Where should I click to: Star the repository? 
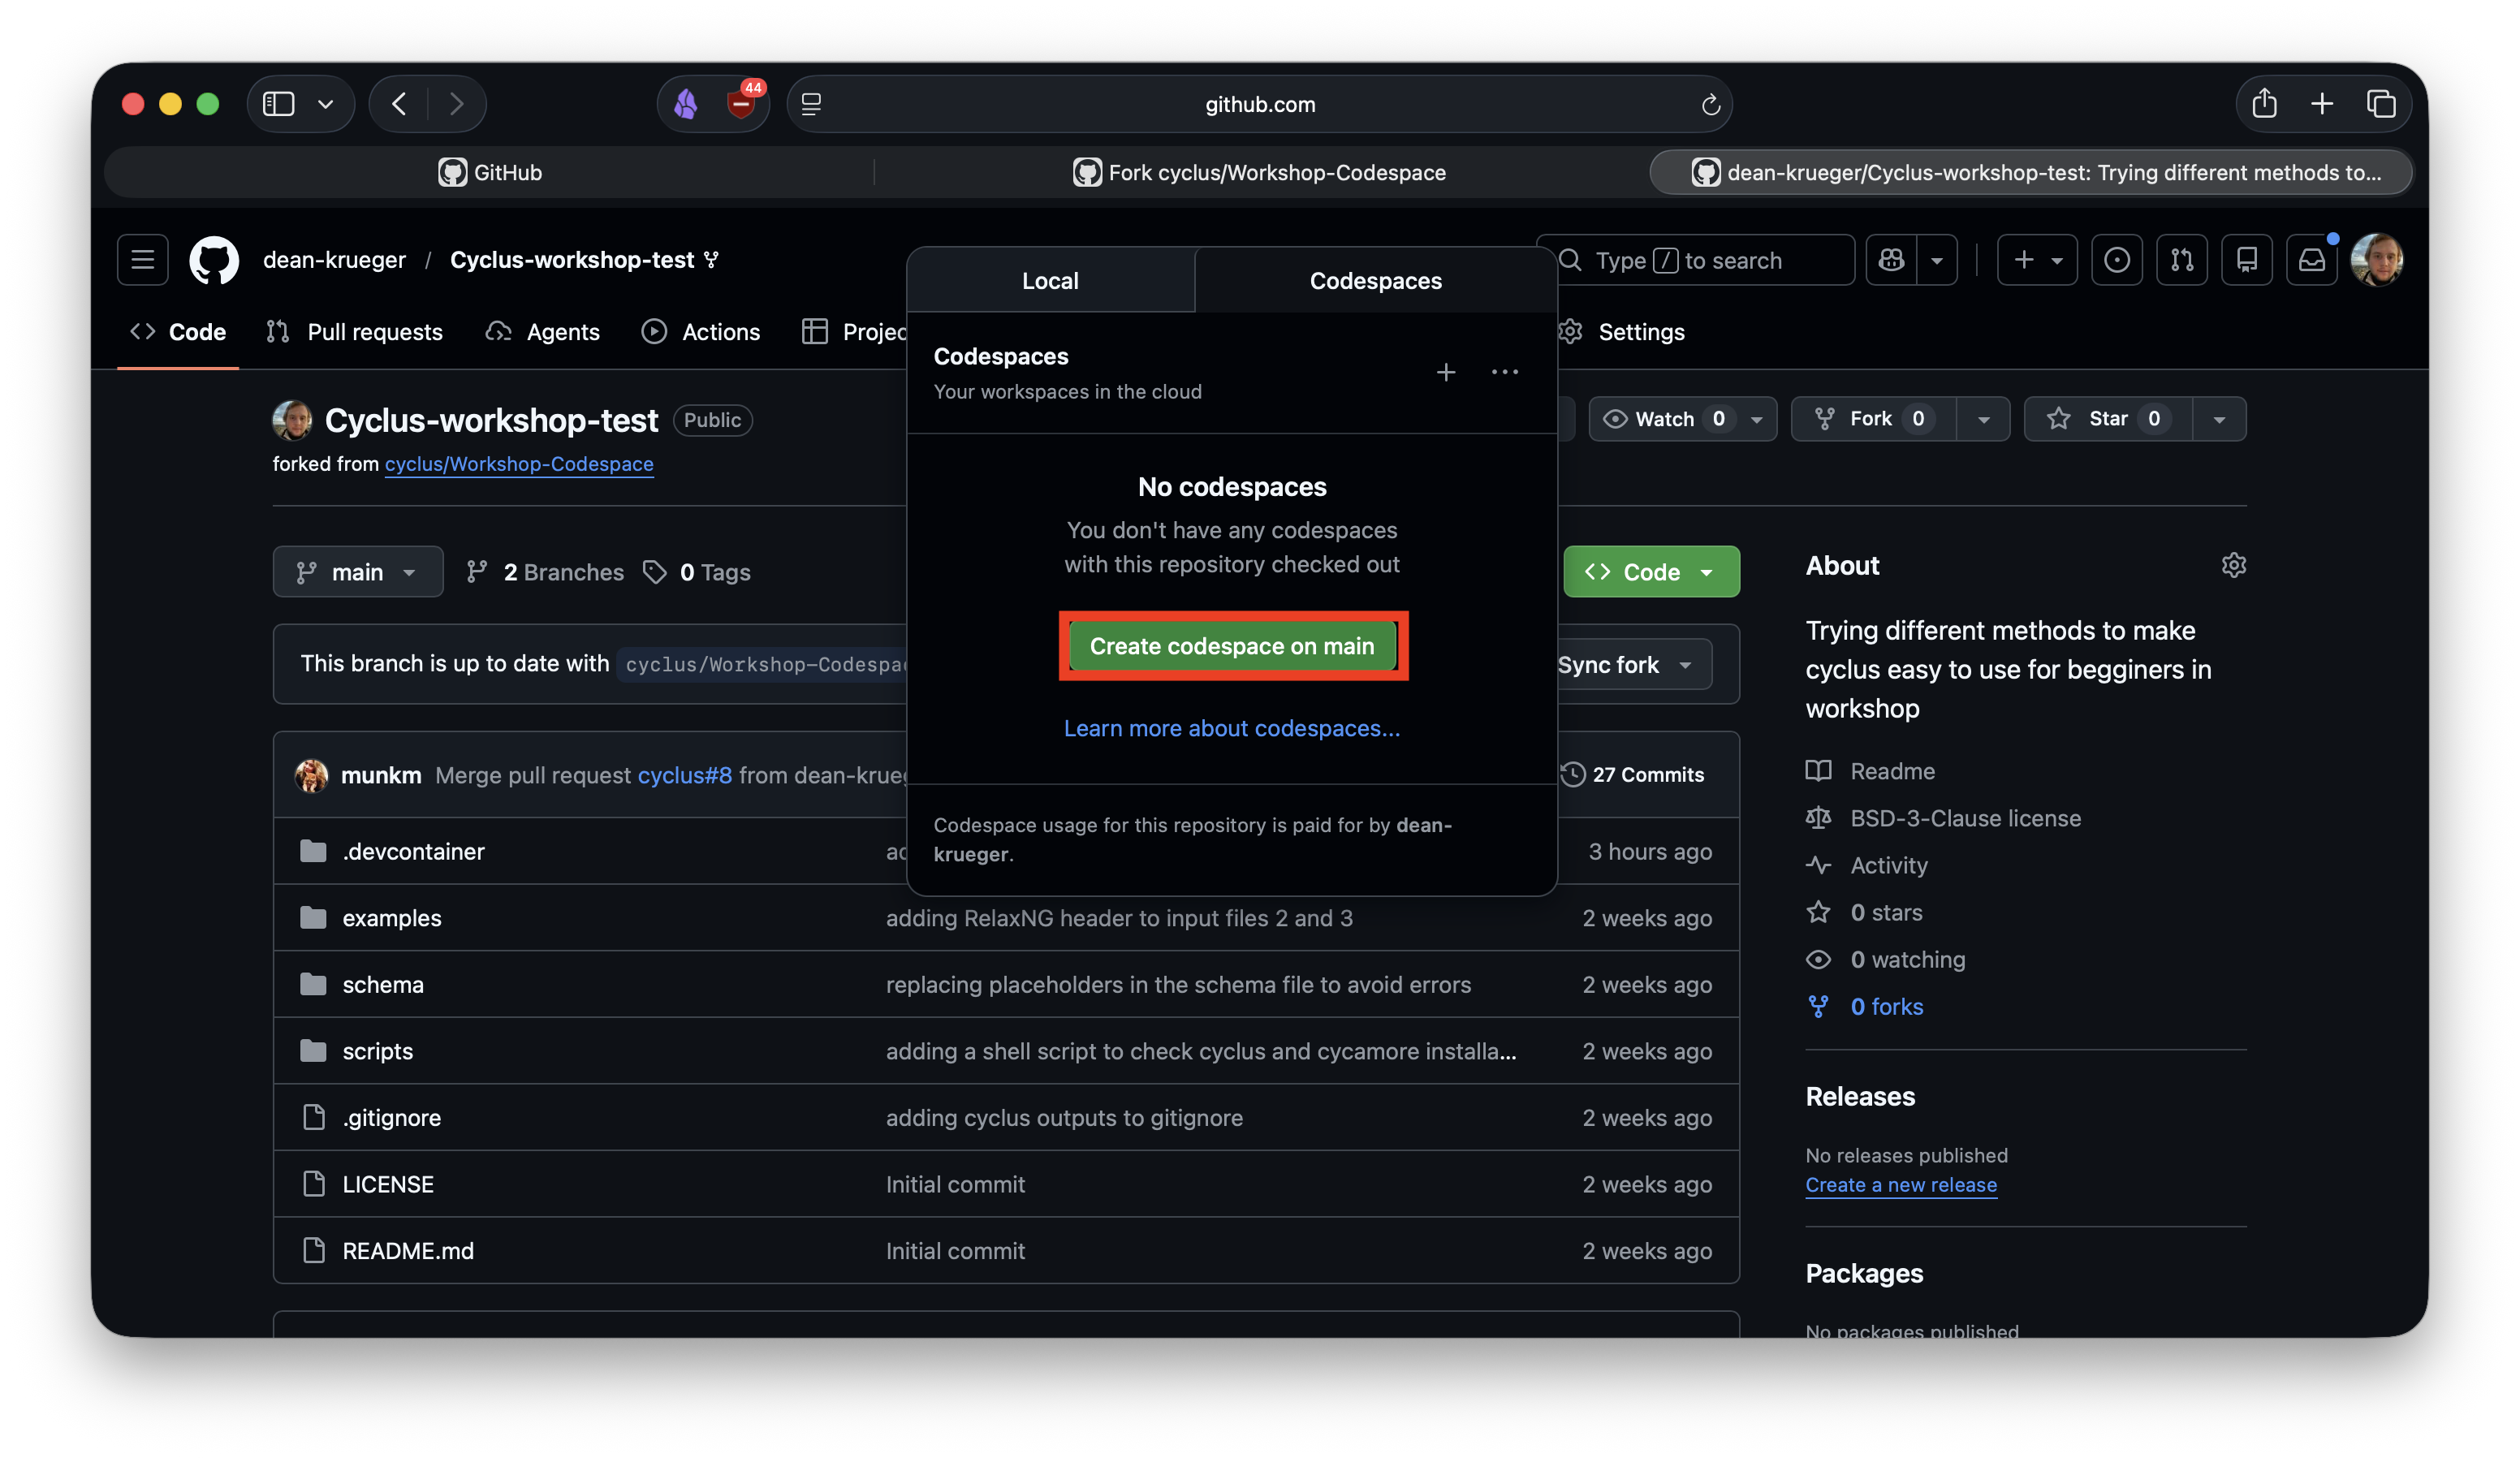tap(2108, 419)
